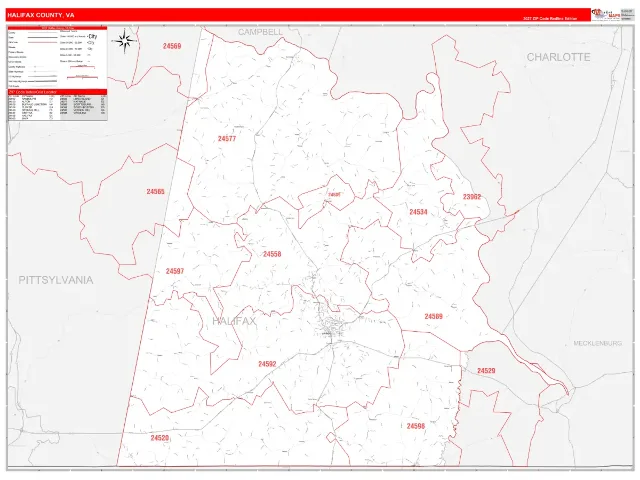The width and height of the screenshot is (640, 480).
Task: Select ZIP code 24558 label
Action: 272,254
